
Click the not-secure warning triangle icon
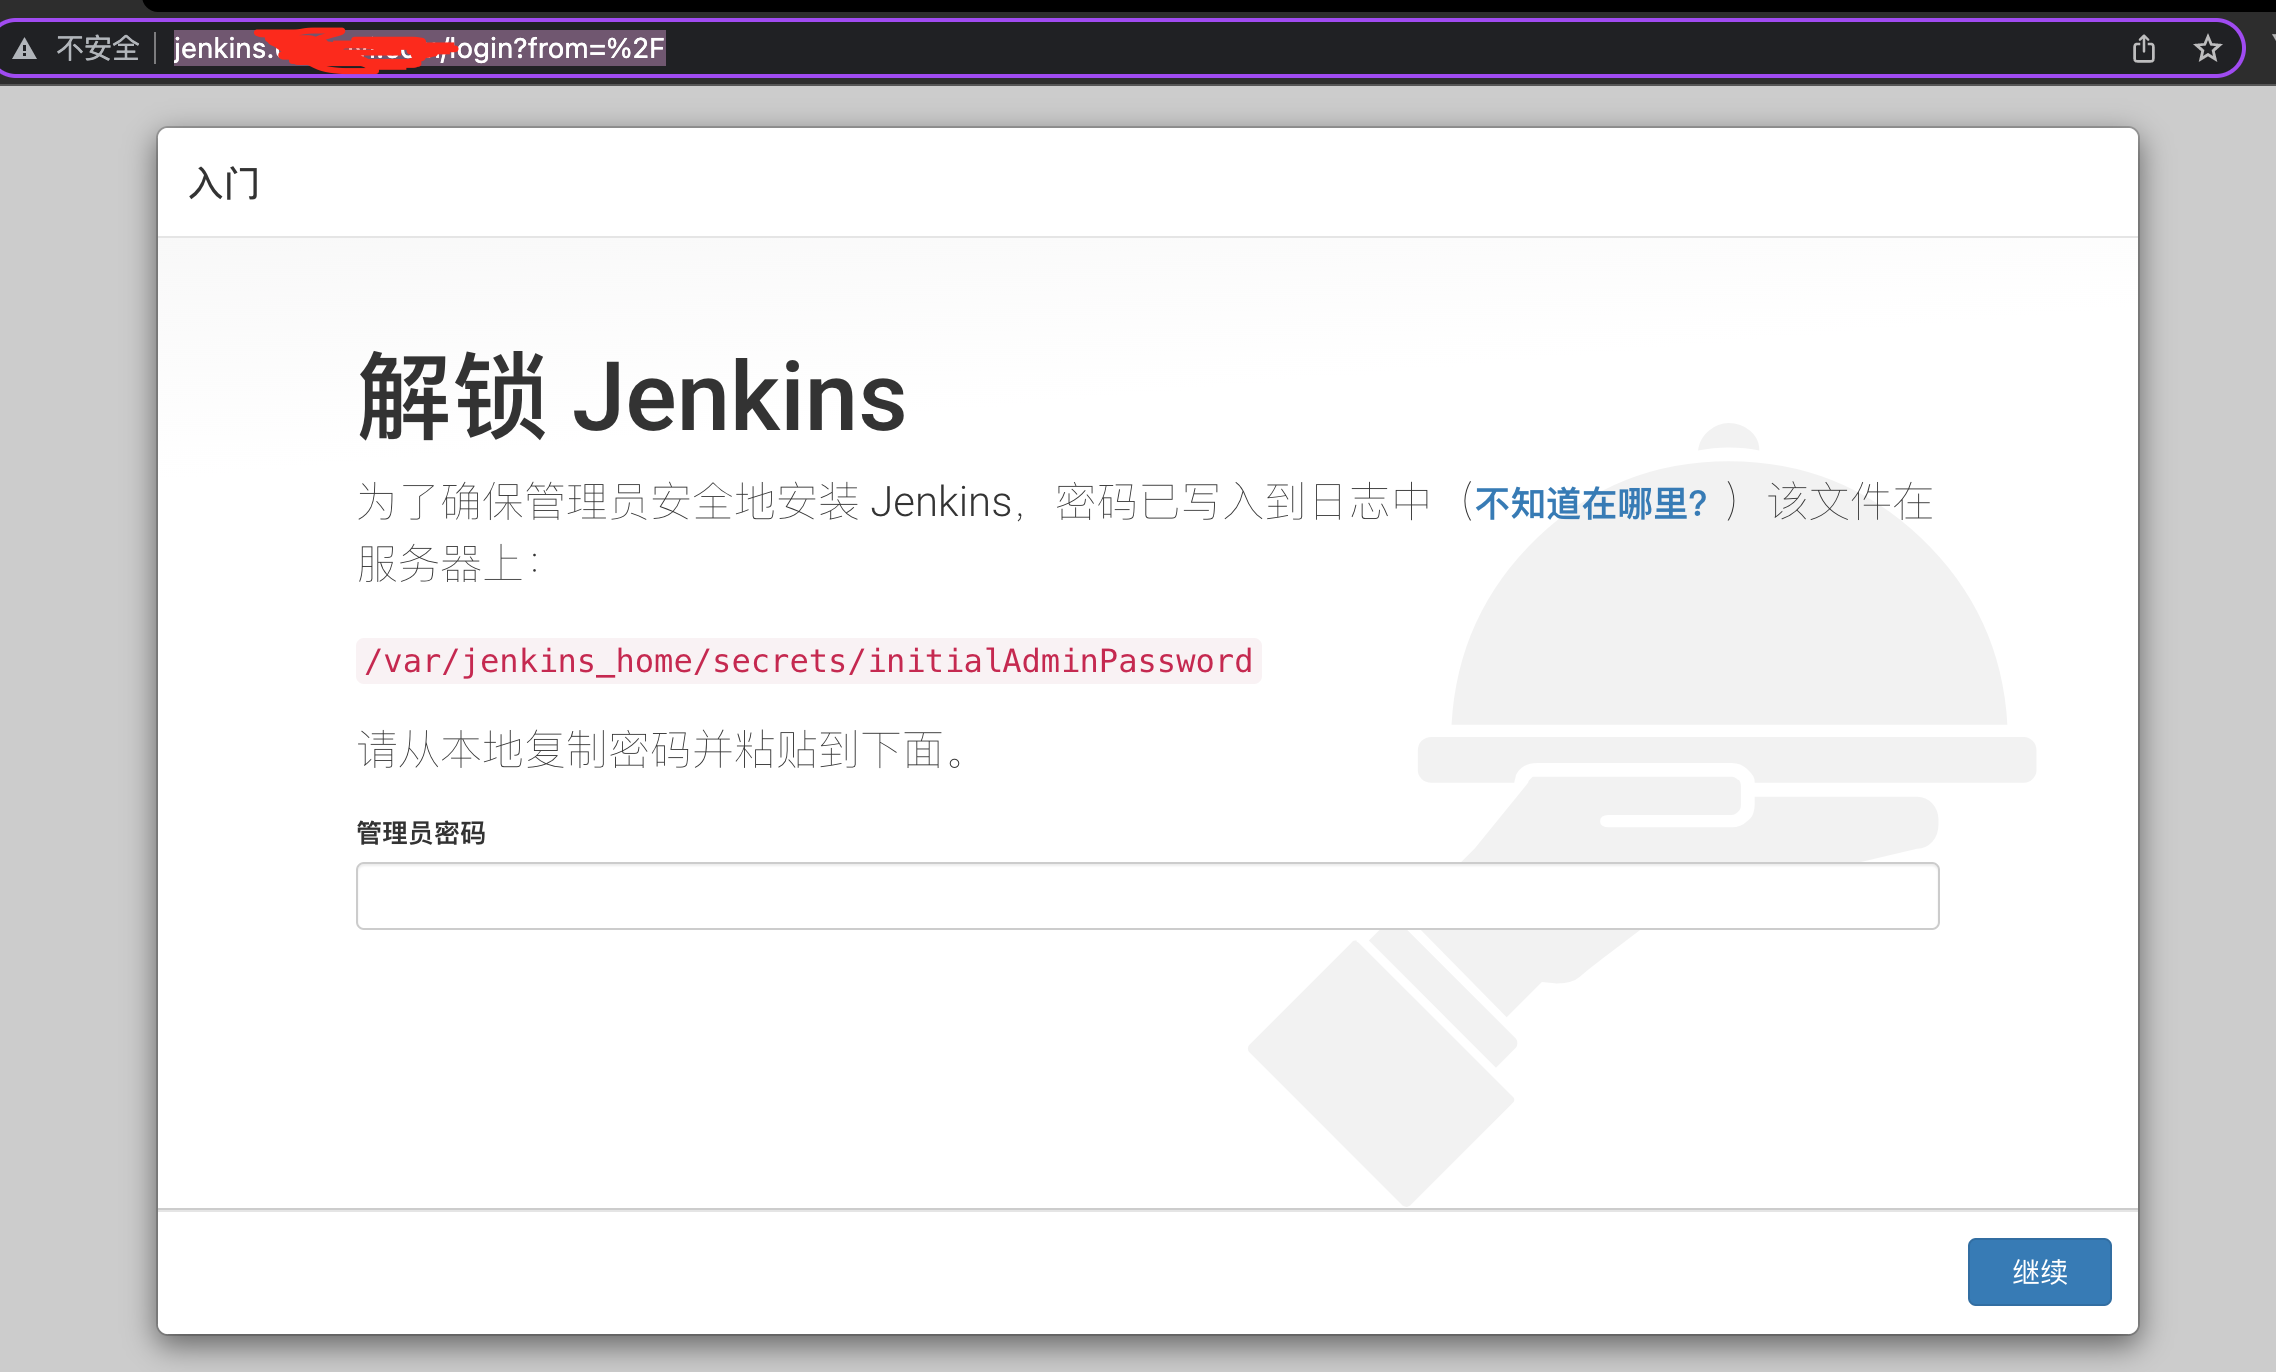(x=25, y=48)
